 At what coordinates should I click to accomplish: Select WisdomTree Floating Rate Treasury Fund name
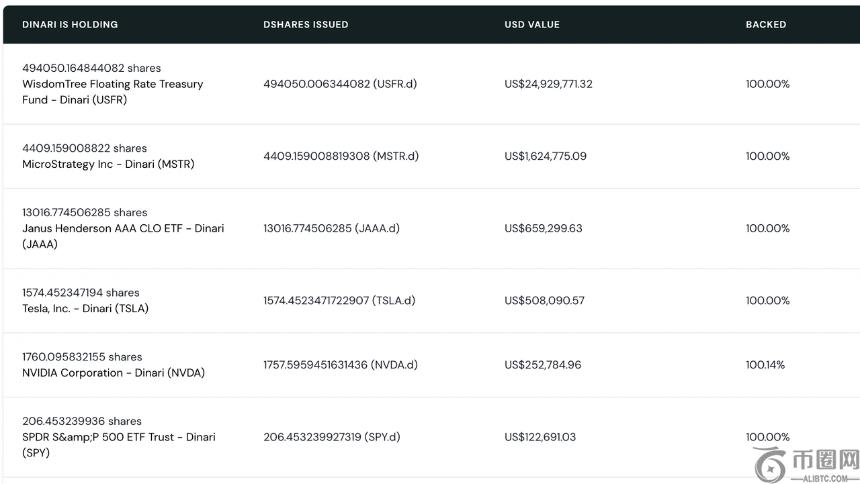tap(112, 92)
